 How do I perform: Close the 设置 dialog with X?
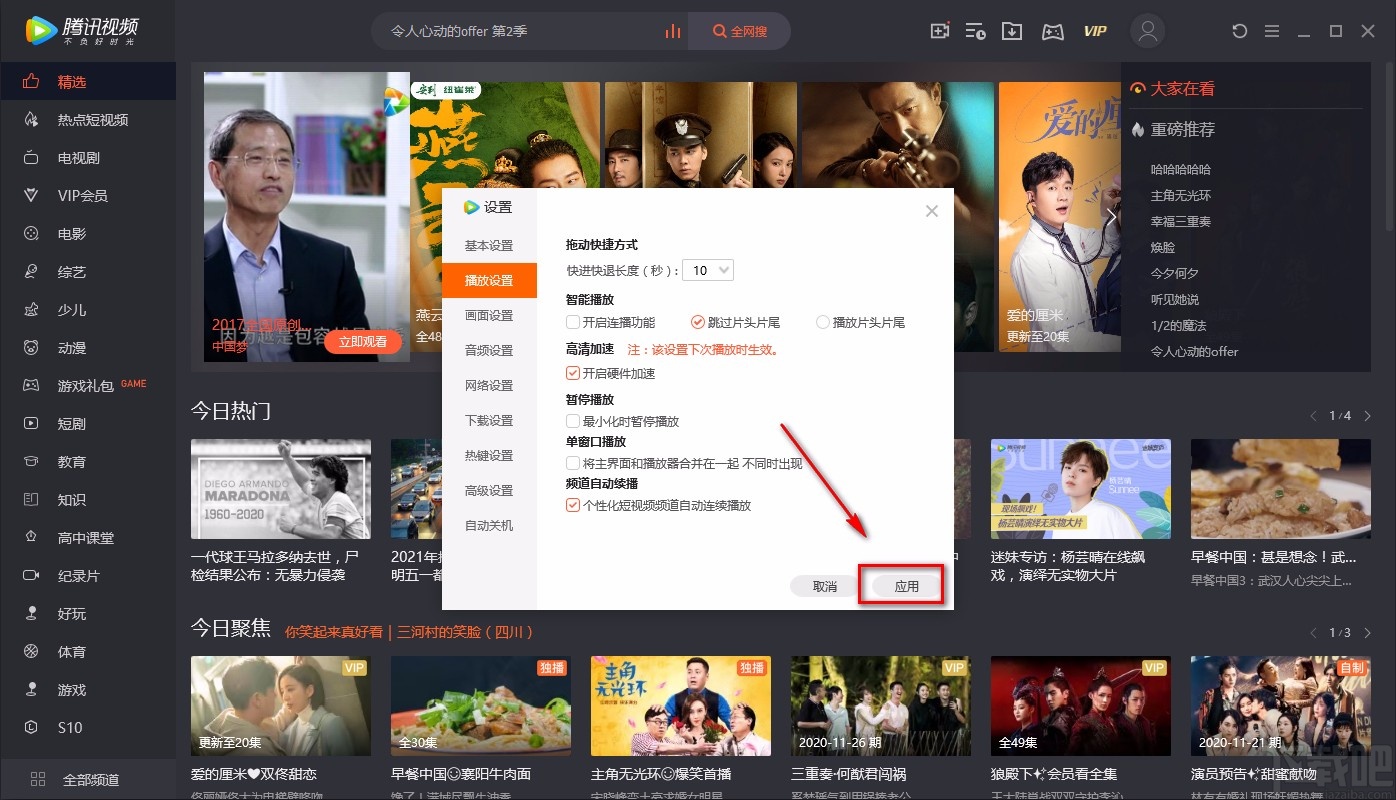(x=932, y=211)
